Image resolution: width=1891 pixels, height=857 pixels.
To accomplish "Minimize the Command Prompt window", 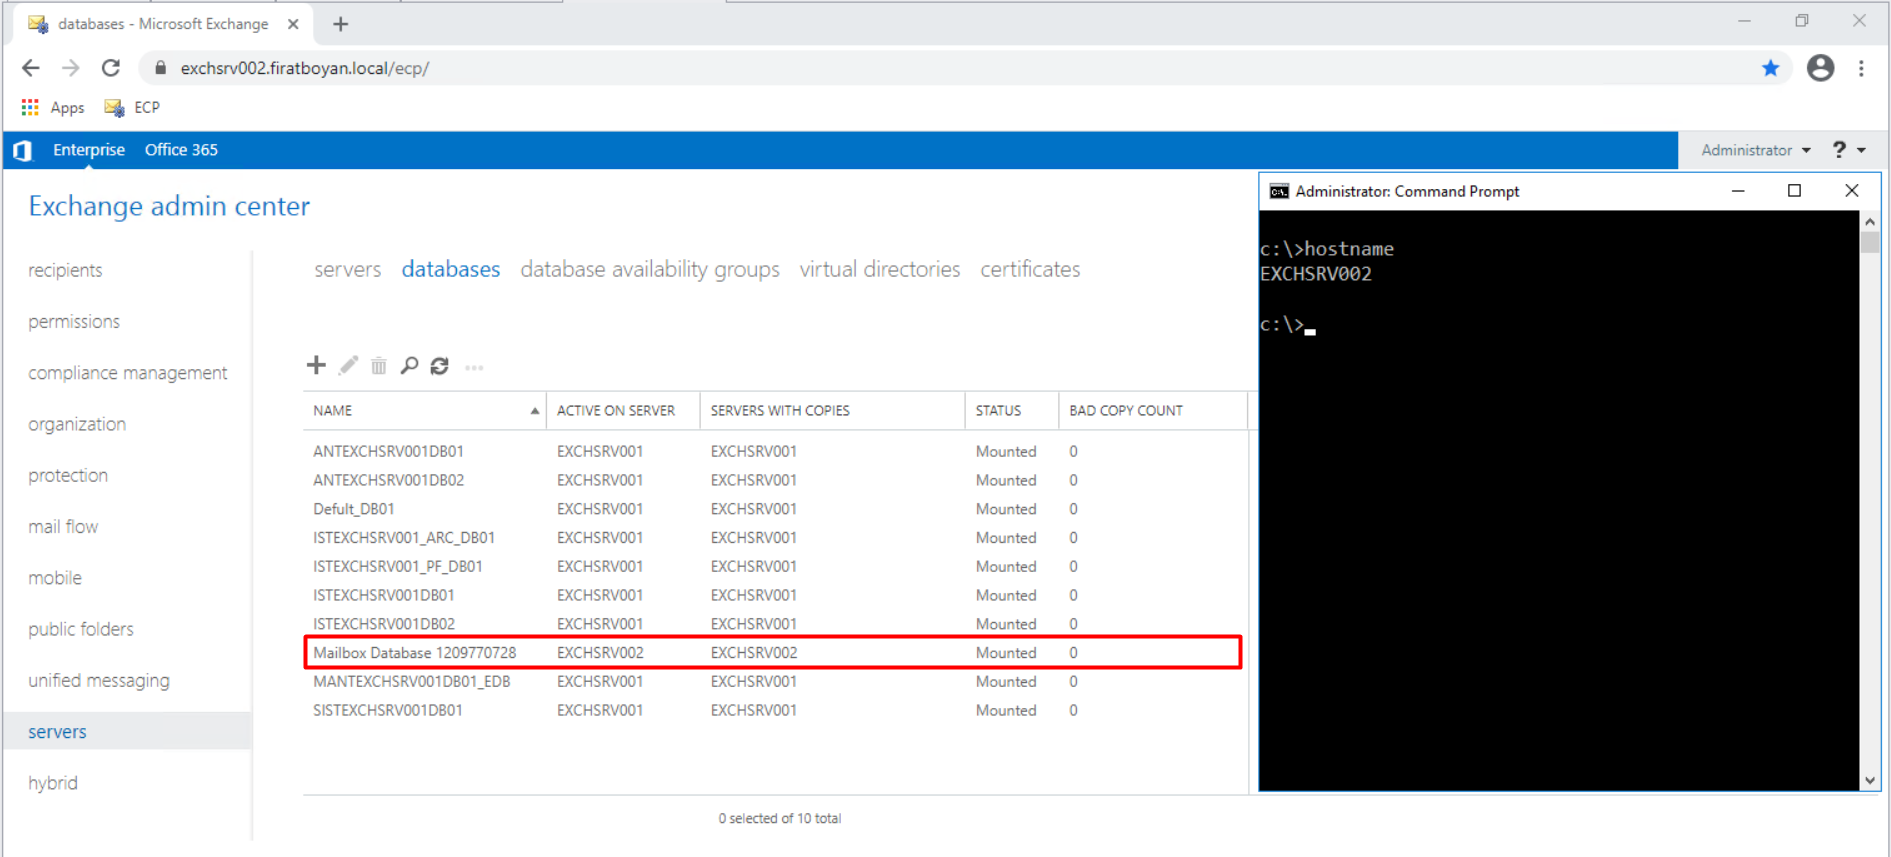I will 1738,190.
